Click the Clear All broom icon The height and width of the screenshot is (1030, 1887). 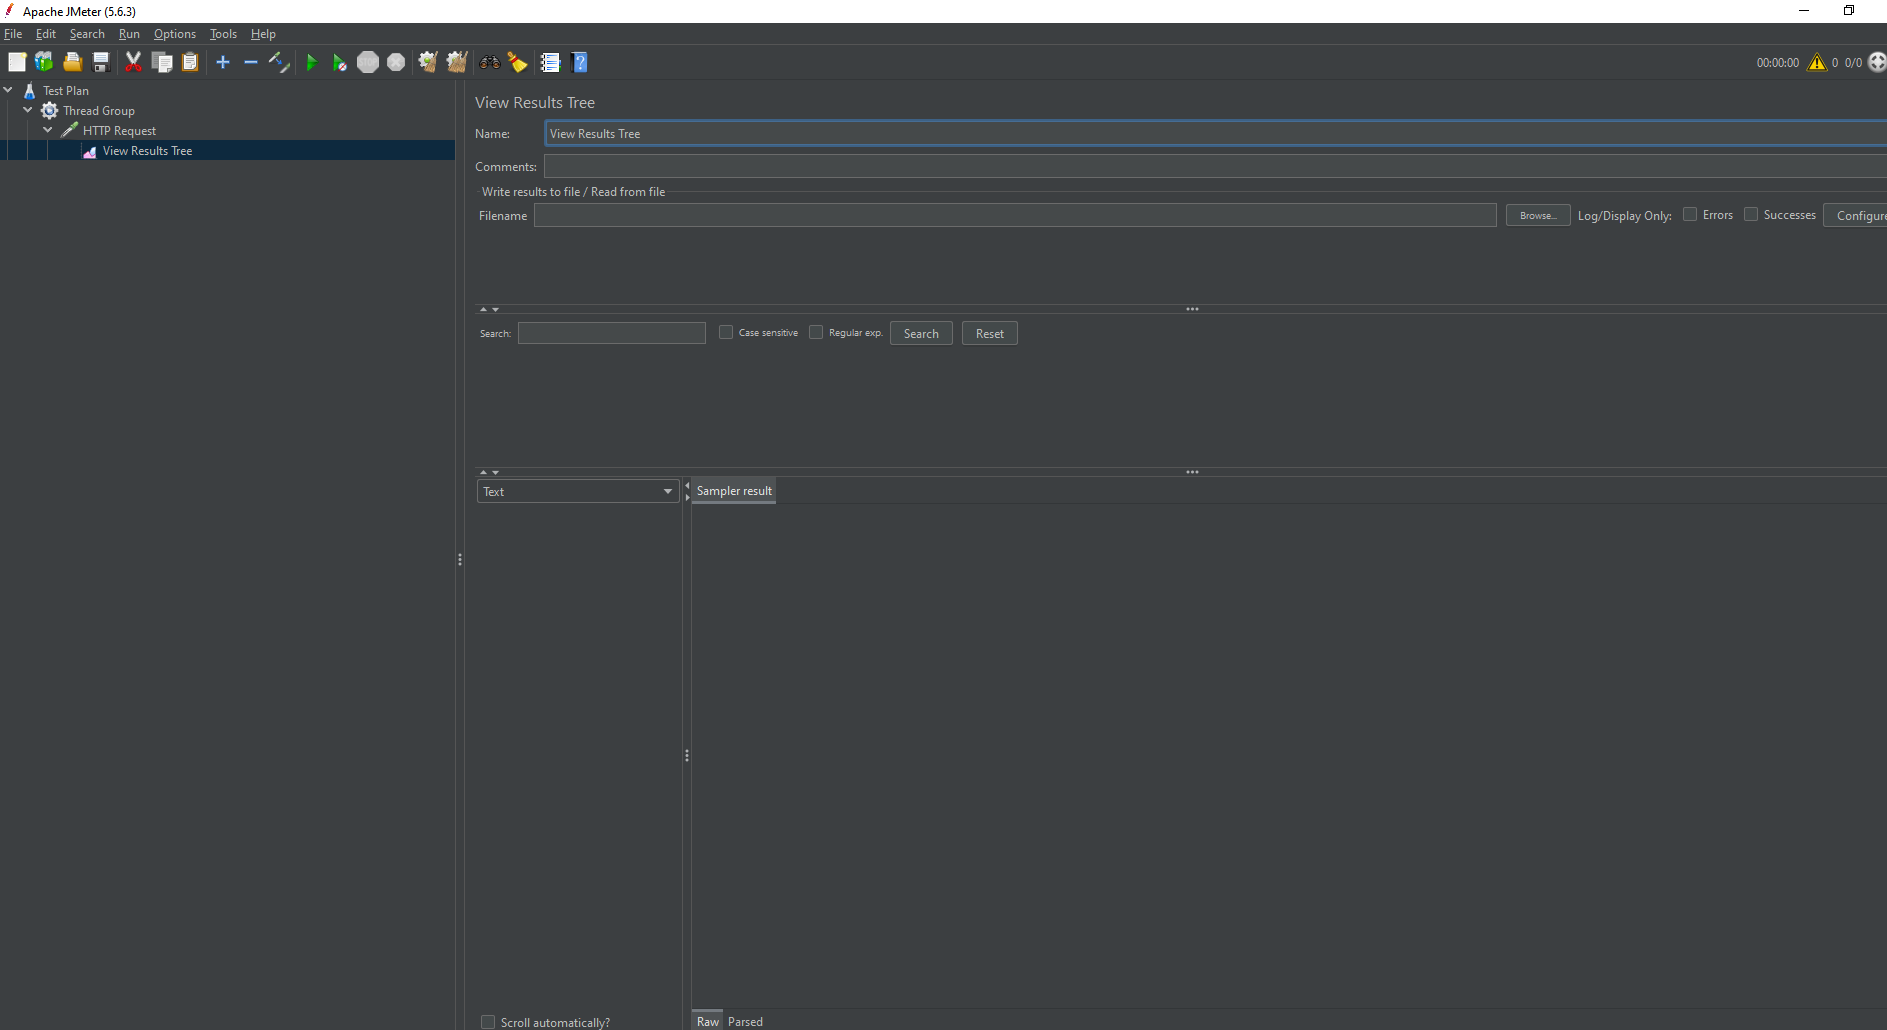point(457,63)
